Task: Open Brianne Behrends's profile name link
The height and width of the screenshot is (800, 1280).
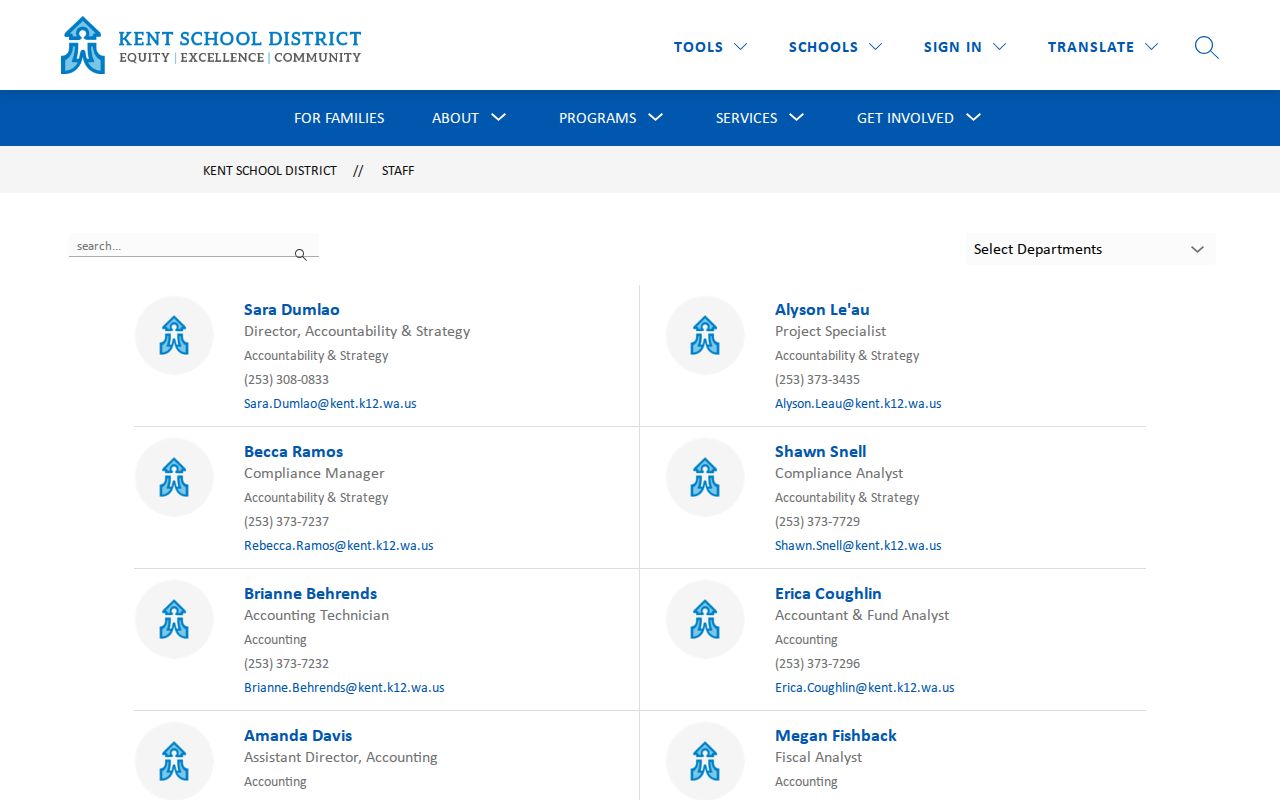Action: (x=310, y=594)
